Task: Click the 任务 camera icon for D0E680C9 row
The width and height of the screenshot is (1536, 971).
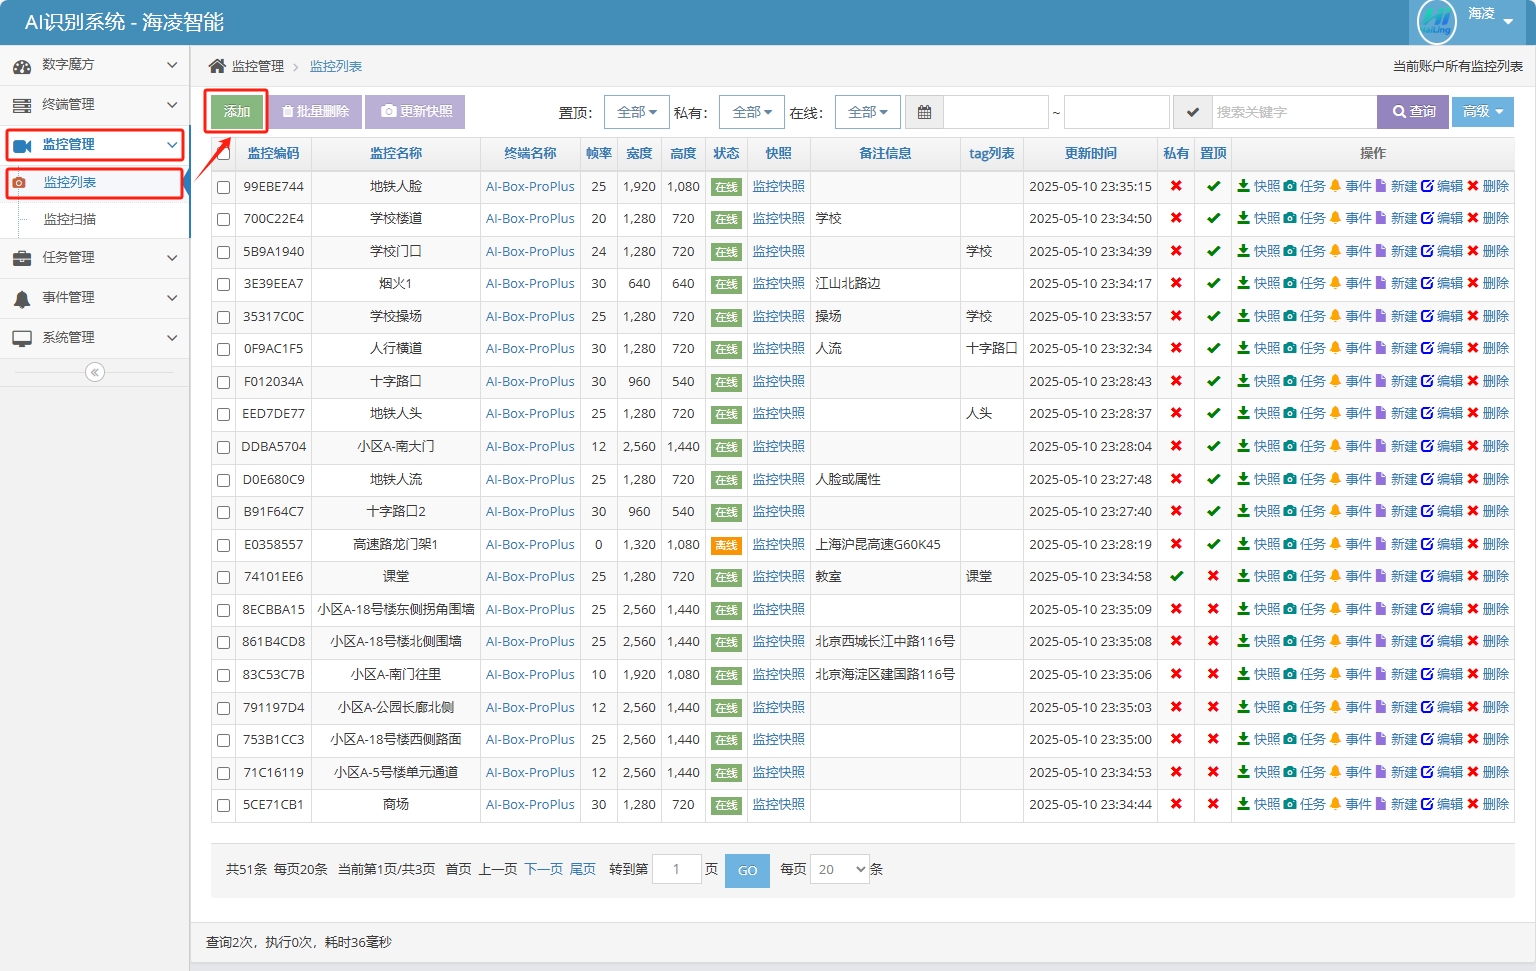Action: pyautogui.click(x=1290, y=479)
